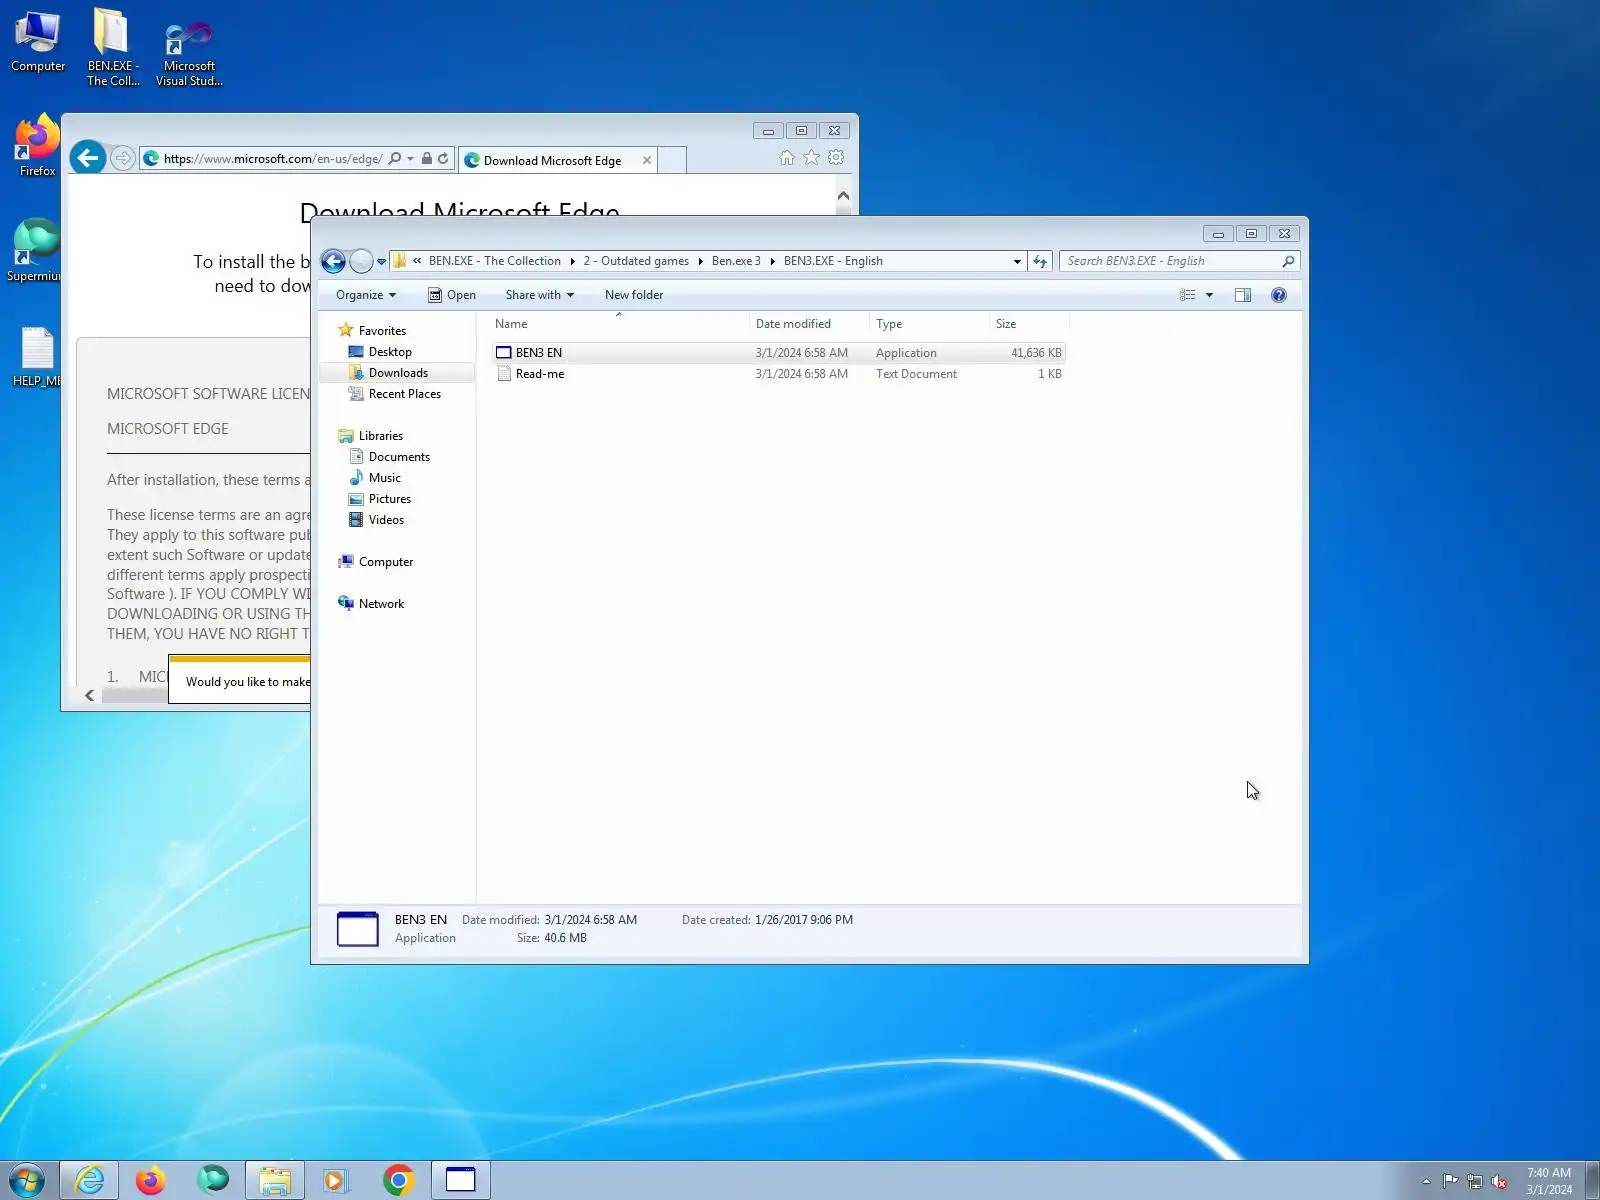Image resolution: width=1600 pixels, height=1200 pixels.
Task: Click the Explorer back arrow button
Action: (333, 261)
